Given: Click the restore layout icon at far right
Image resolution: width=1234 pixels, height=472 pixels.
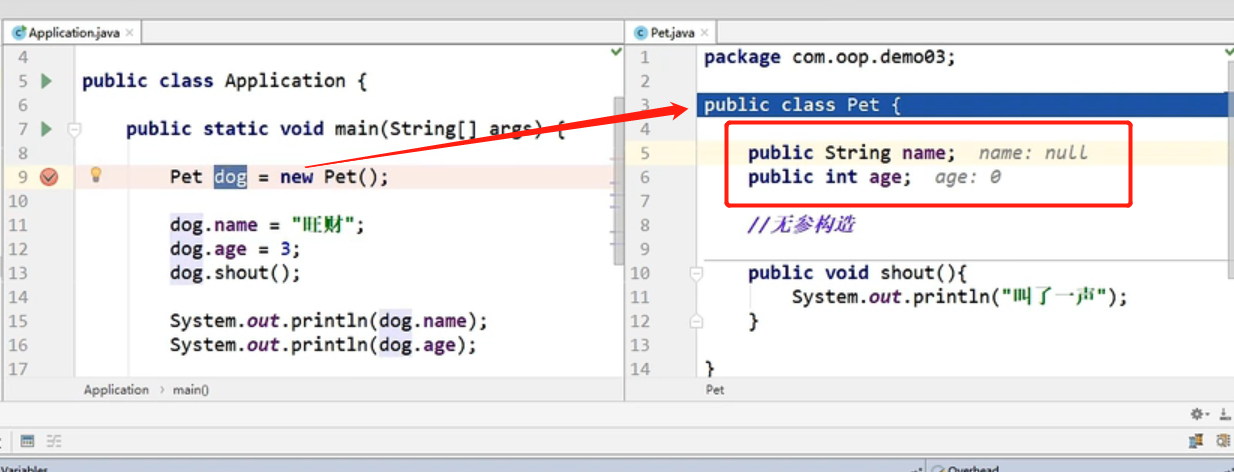Looking at the screenshot, I should click(1196, 441).
